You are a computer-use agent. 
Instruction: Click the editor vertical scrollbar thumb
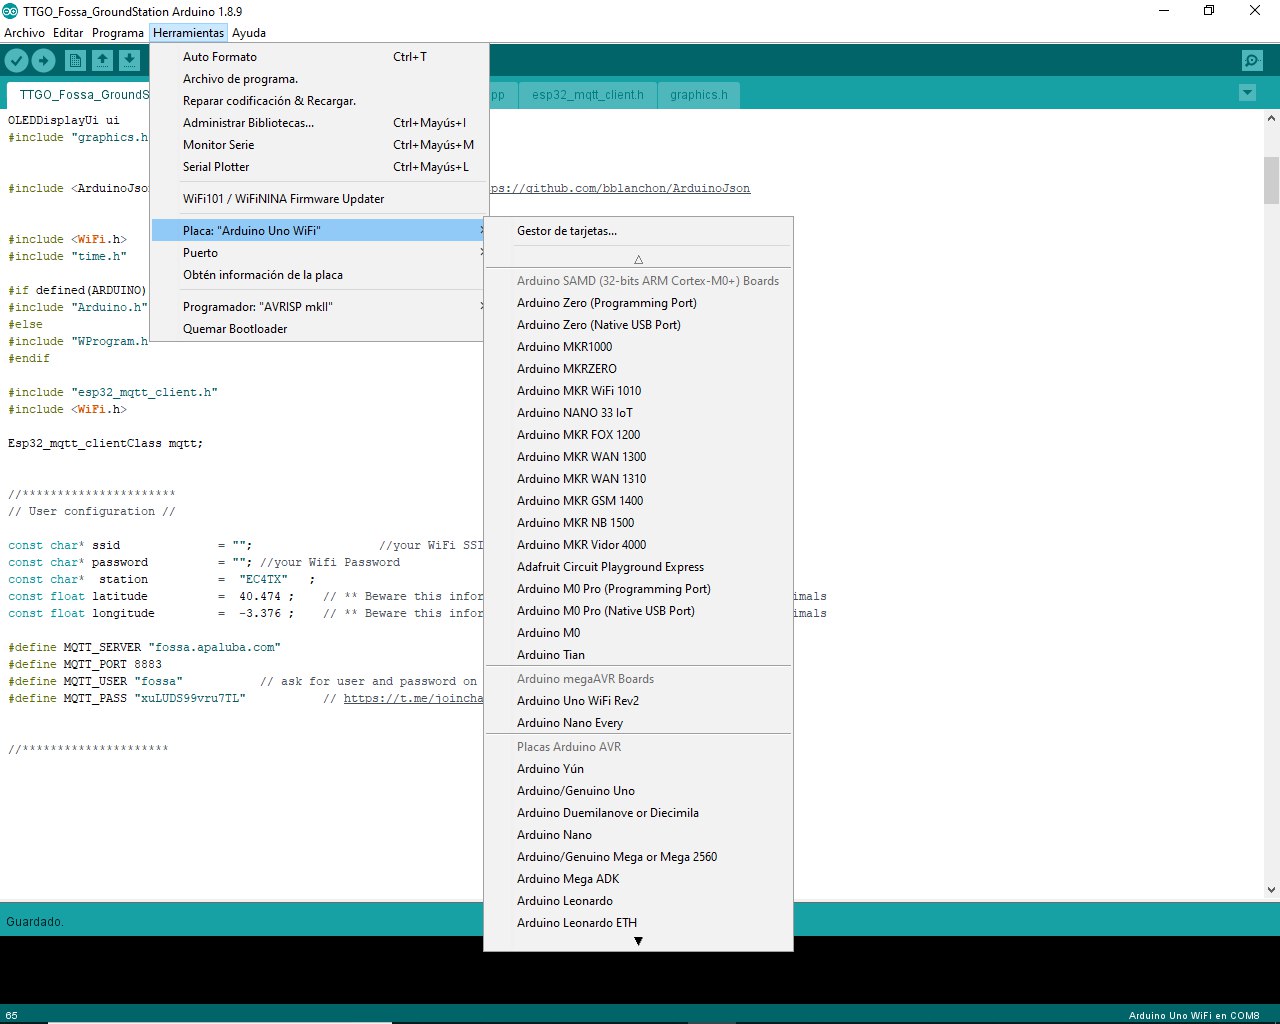pyautogui.click(x=1271, y=180)
